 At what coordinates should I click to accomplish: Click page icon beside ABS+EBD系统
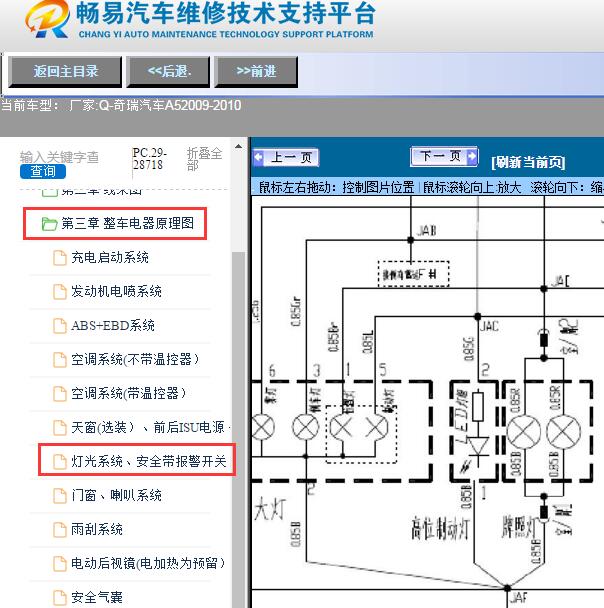pyautogui.click(x=60, y=326)
